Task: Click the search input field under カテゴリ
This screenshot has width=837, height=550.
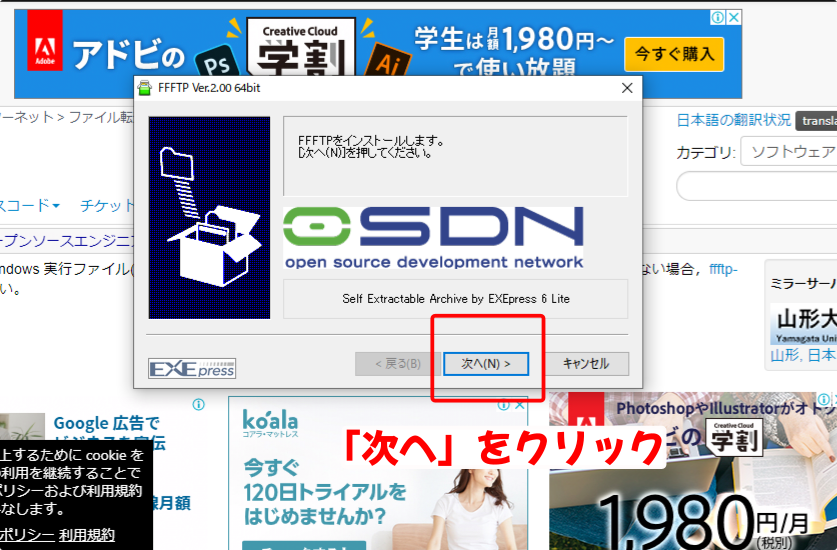Action: coord(757,186)
